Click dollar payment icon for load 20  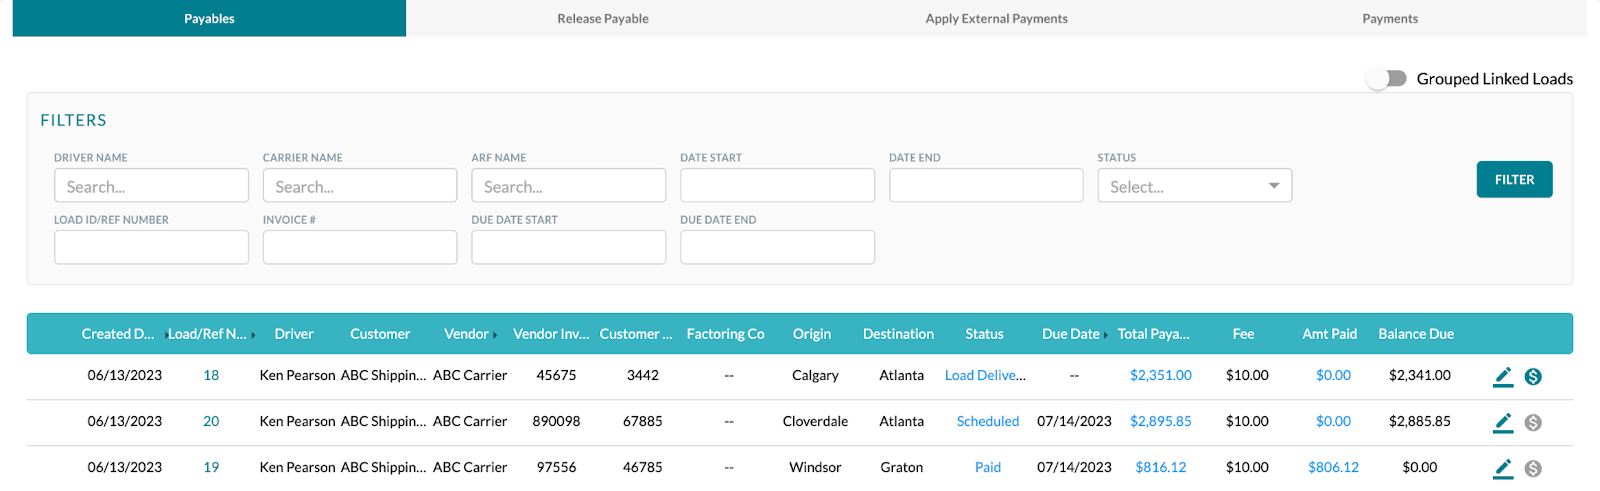[1533, 423]
